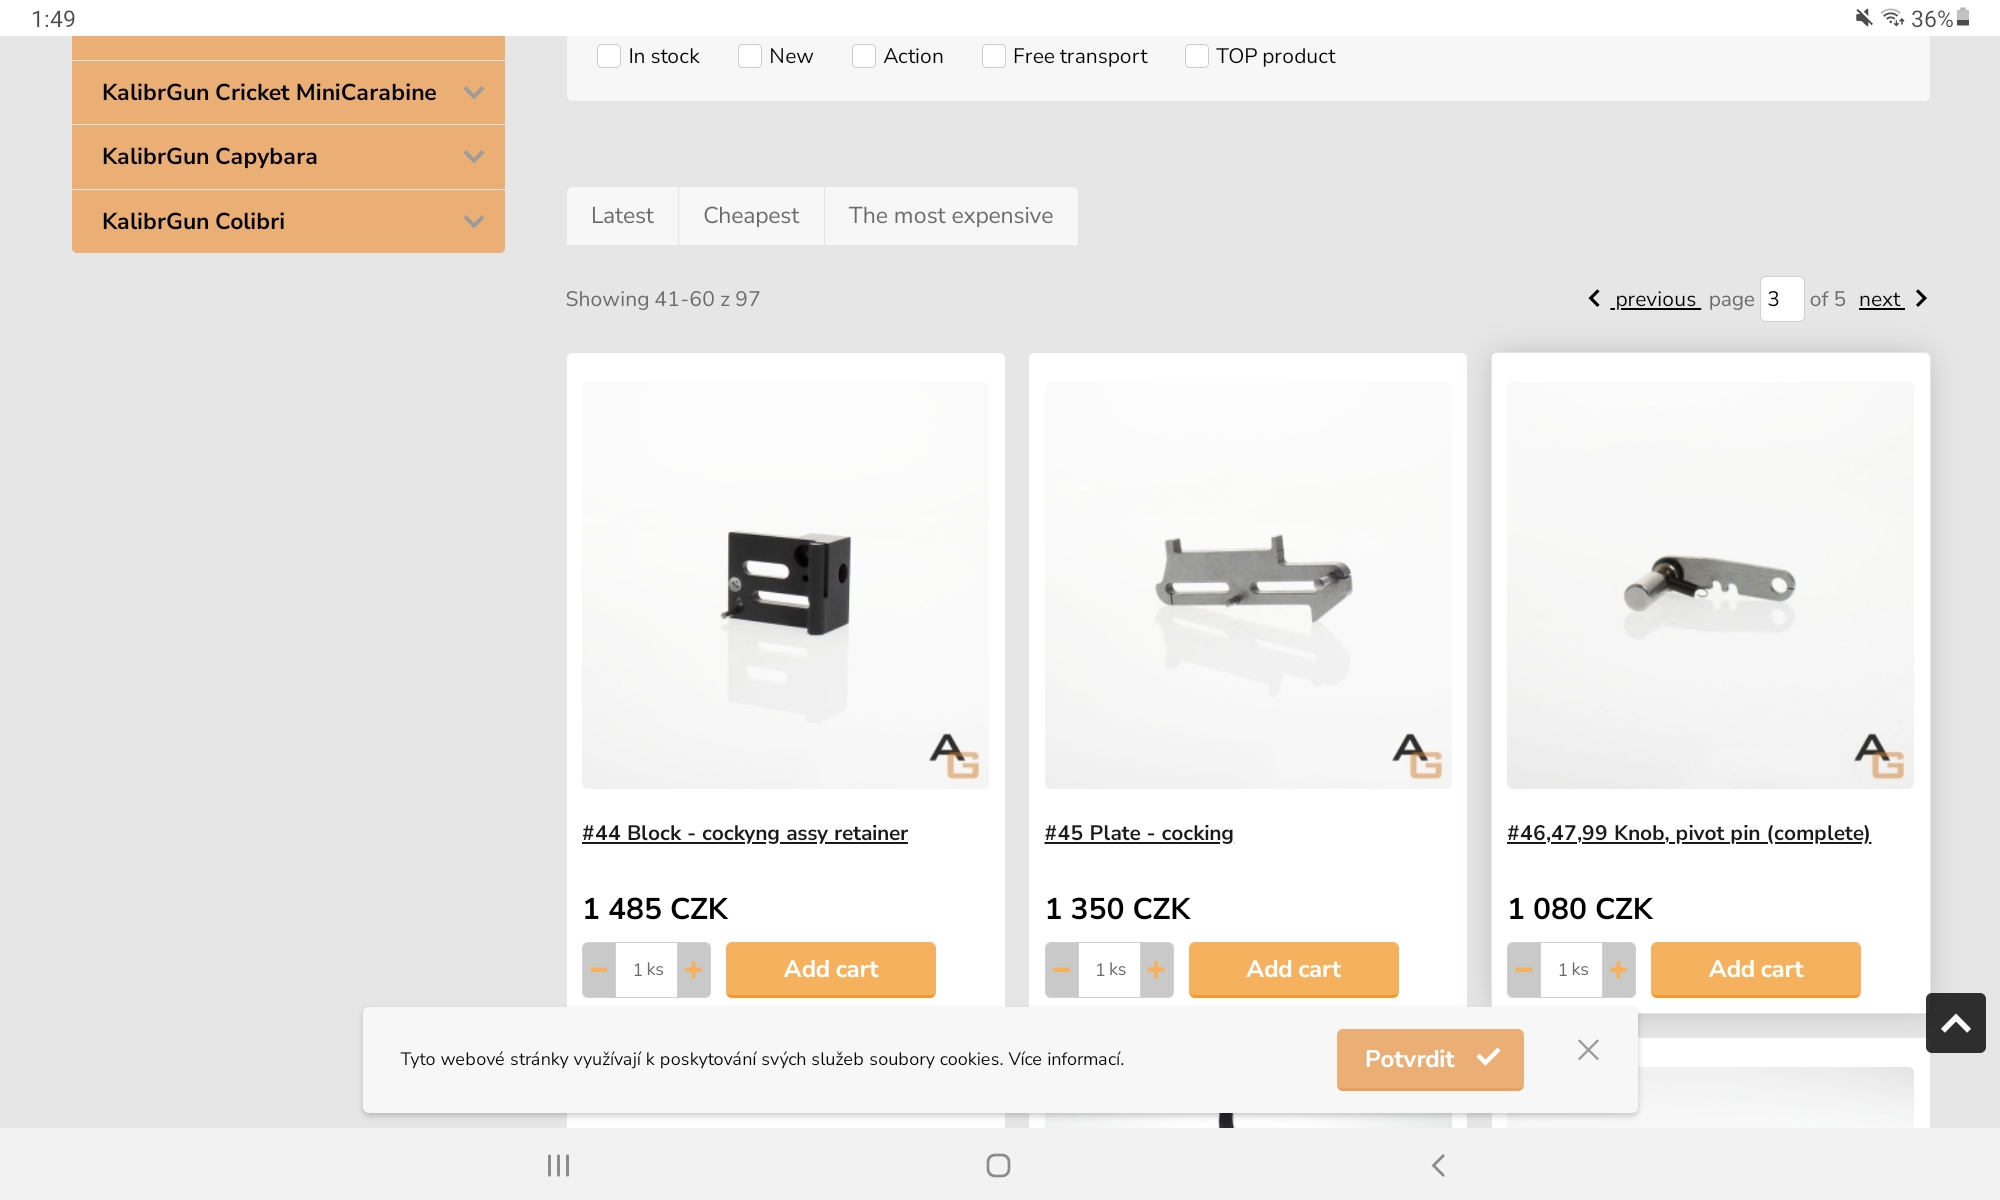Click the page number input field
Screen dimensions: 2000x1200
coord(1781,299)
